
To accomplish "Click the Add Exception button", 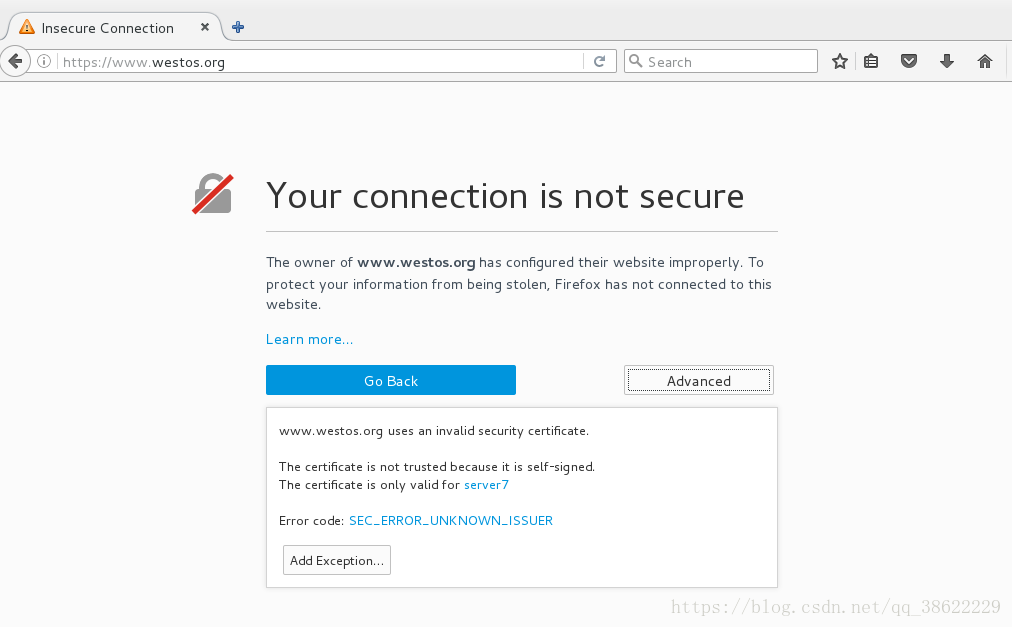I will click(337, 560).
